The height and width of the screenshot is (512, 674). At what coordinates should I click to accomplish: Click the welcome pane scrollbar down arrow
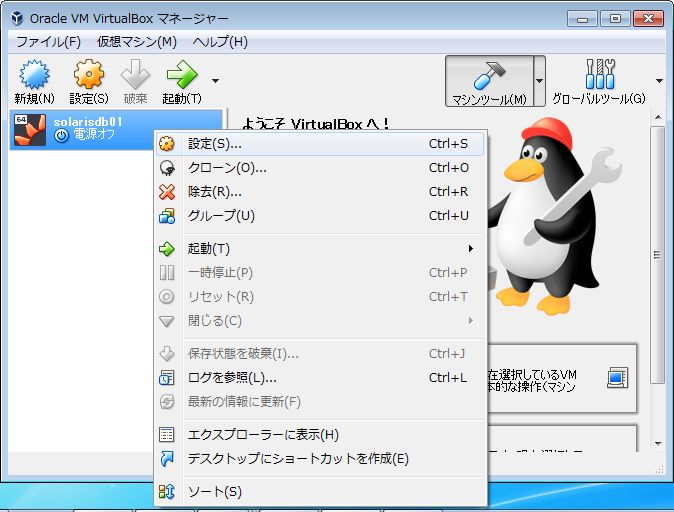(658, 443)
